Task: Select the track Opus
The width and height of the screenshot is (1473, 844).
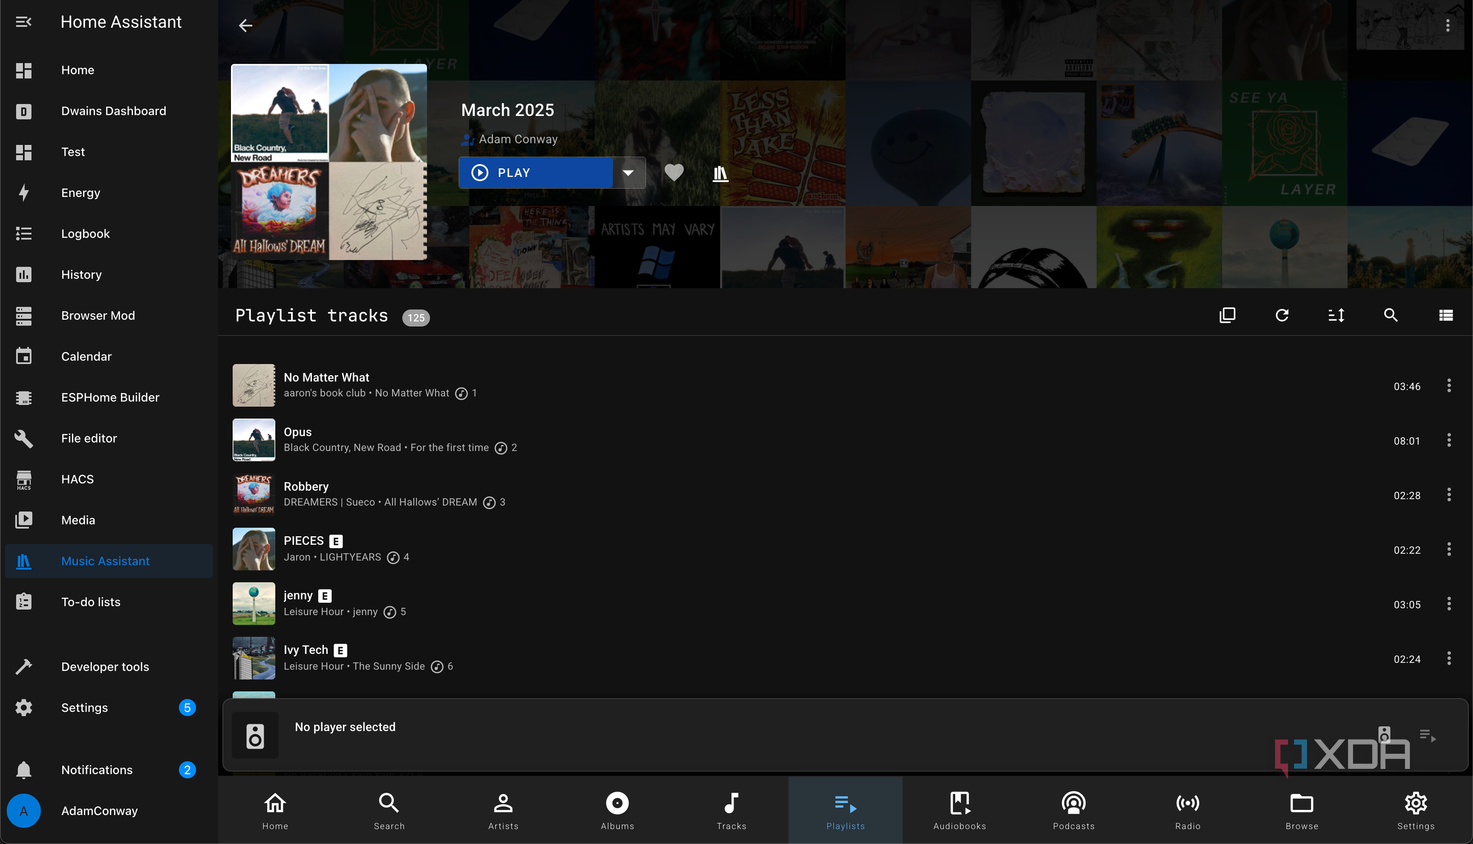Action: [845, 440]
